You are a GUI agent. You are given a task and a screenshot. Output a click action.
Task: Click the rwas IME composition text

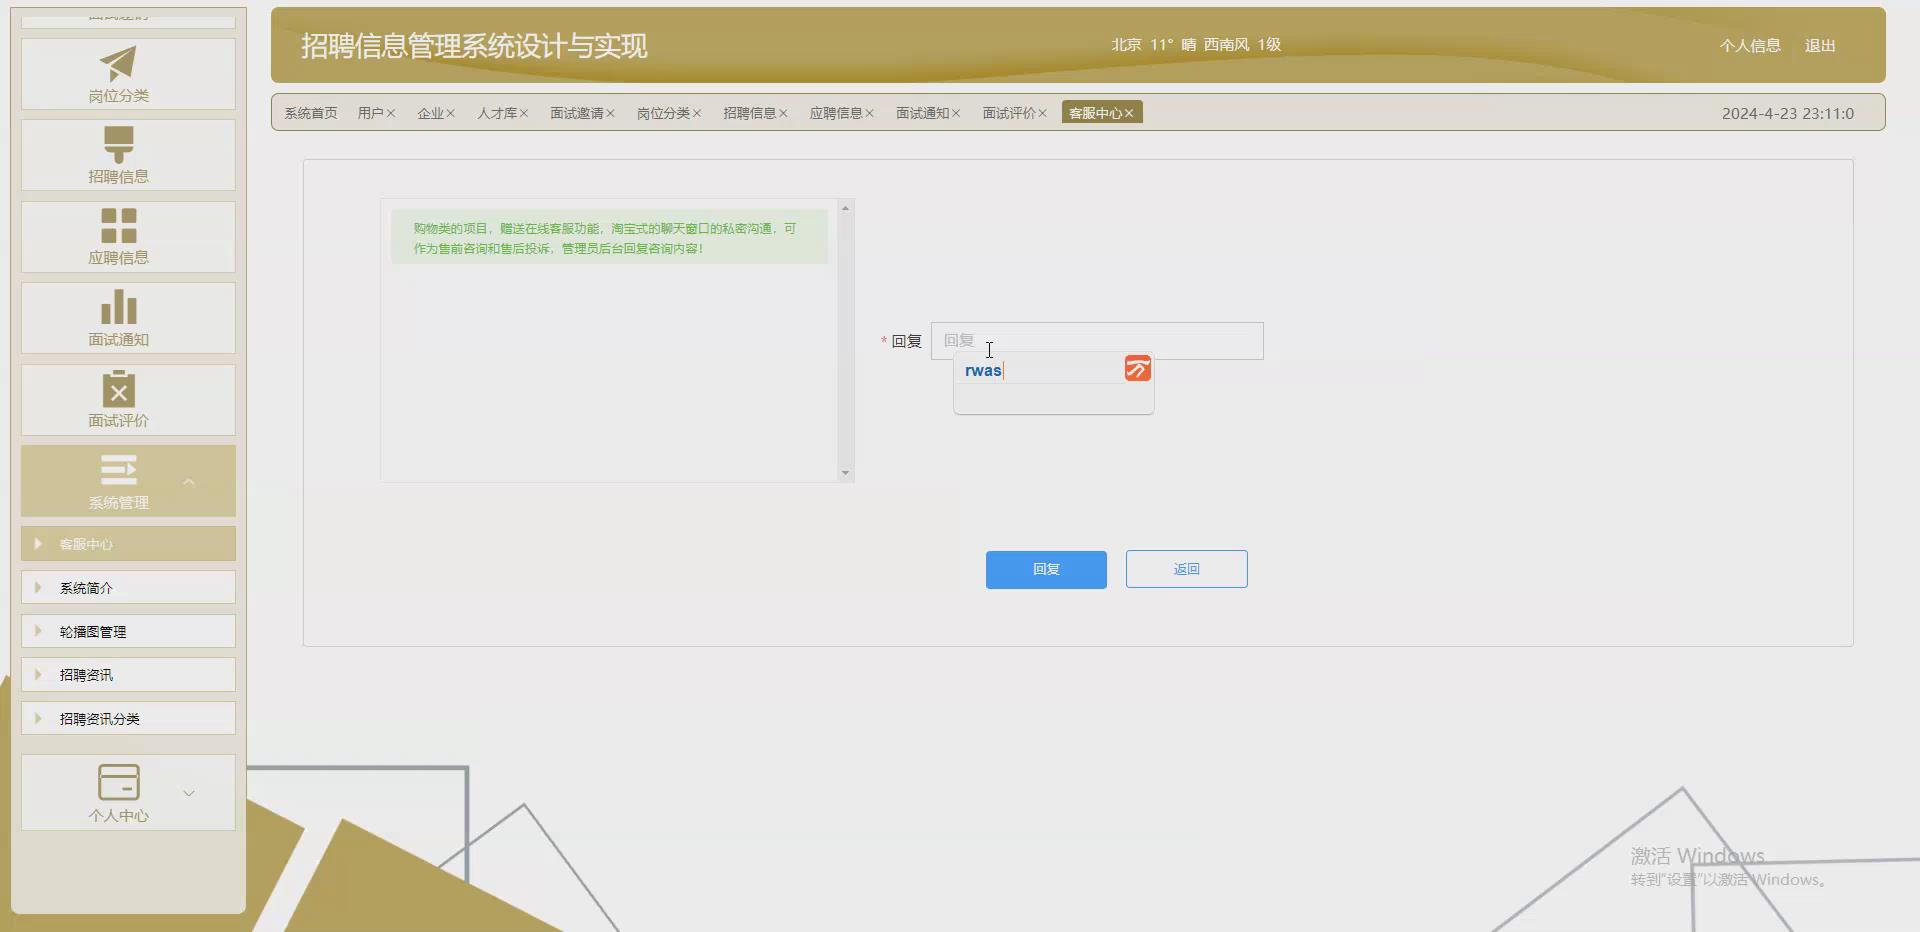[983, 370]
